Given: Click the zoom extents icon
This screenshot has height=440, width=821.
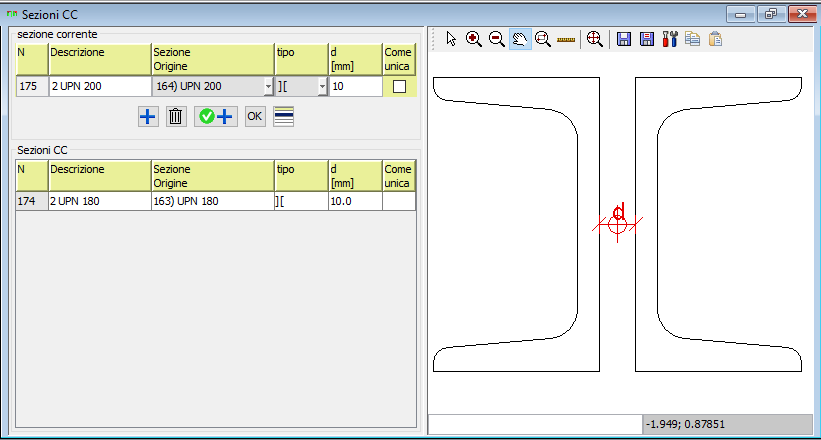Looking at the screenshot, I should (594, 39).
